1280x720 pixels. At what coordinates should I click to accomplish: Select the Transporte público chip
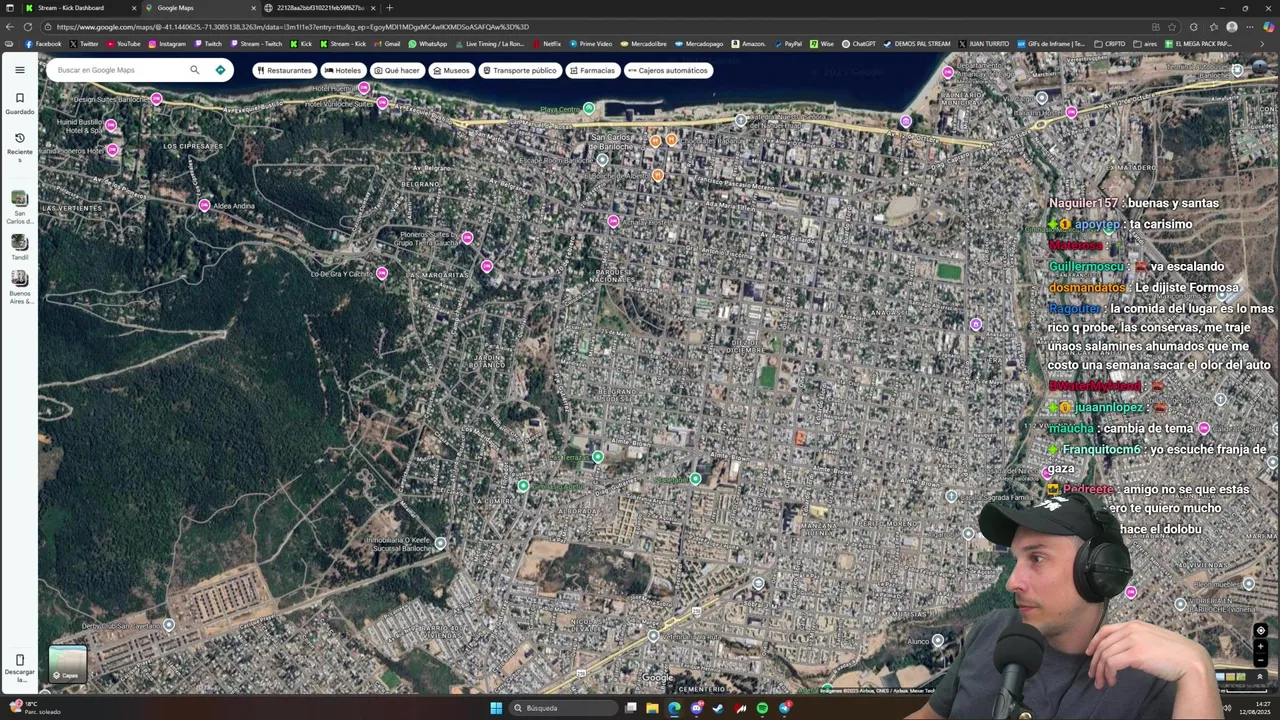(519, 70)
